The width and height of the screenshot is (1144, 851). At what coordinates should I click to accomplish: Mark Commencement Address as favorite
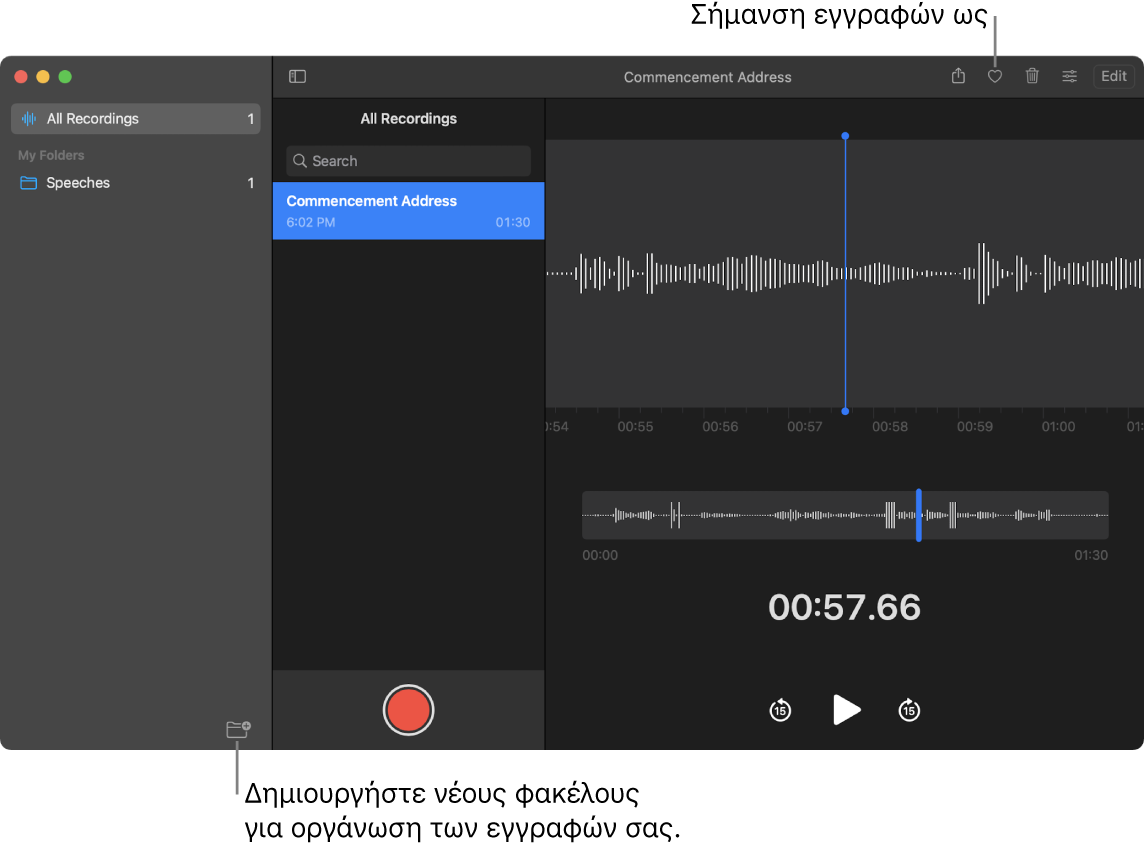(x=995, y=76)
